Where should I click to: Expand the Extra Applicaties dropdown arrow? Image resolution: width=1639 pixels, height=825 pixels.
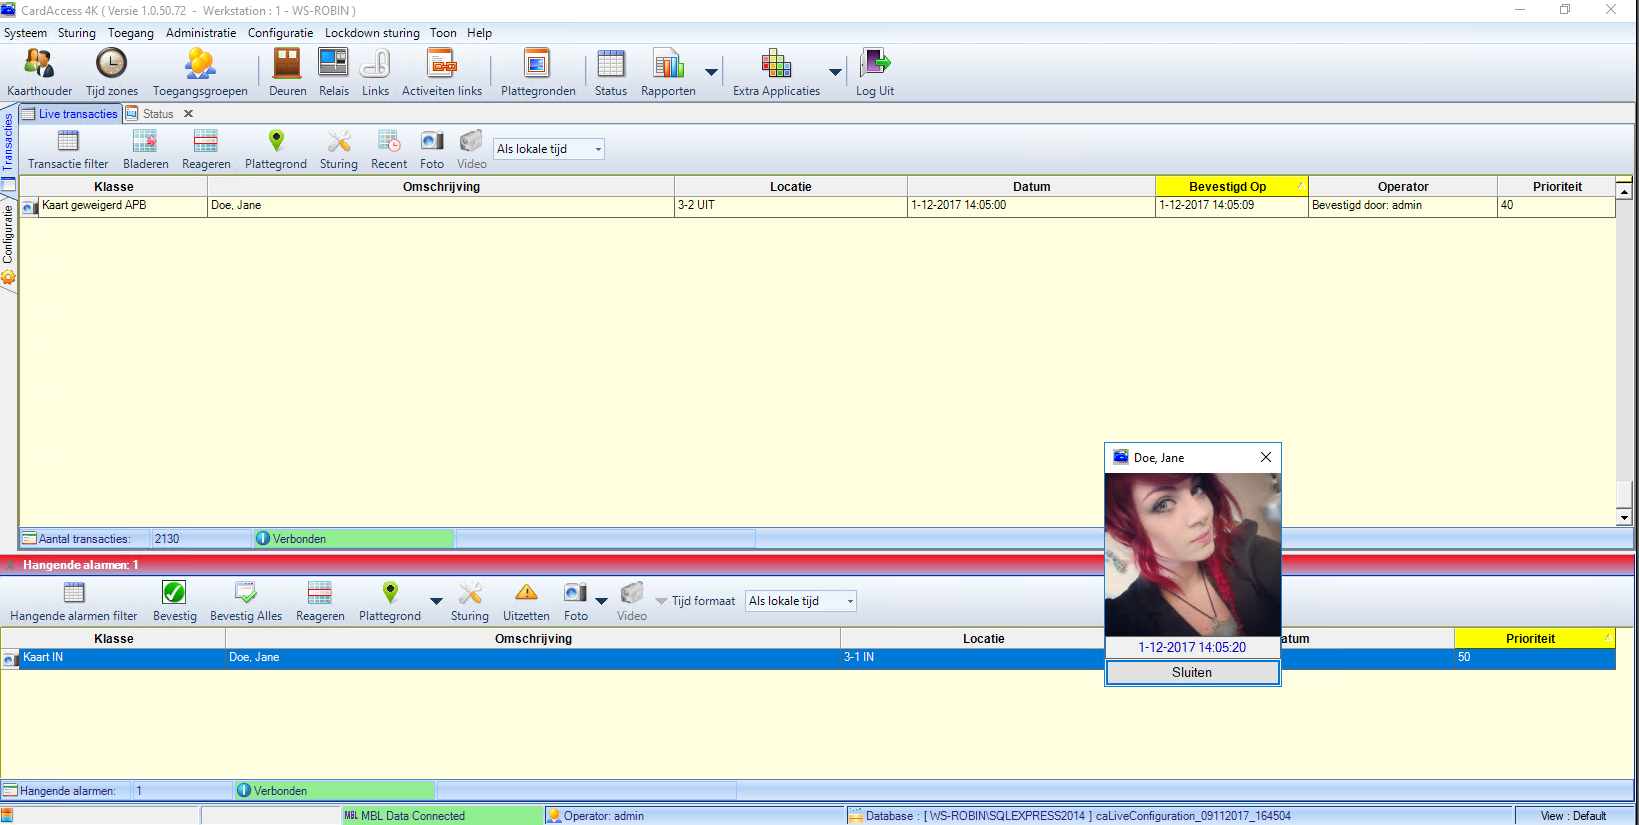pos(835,72)
